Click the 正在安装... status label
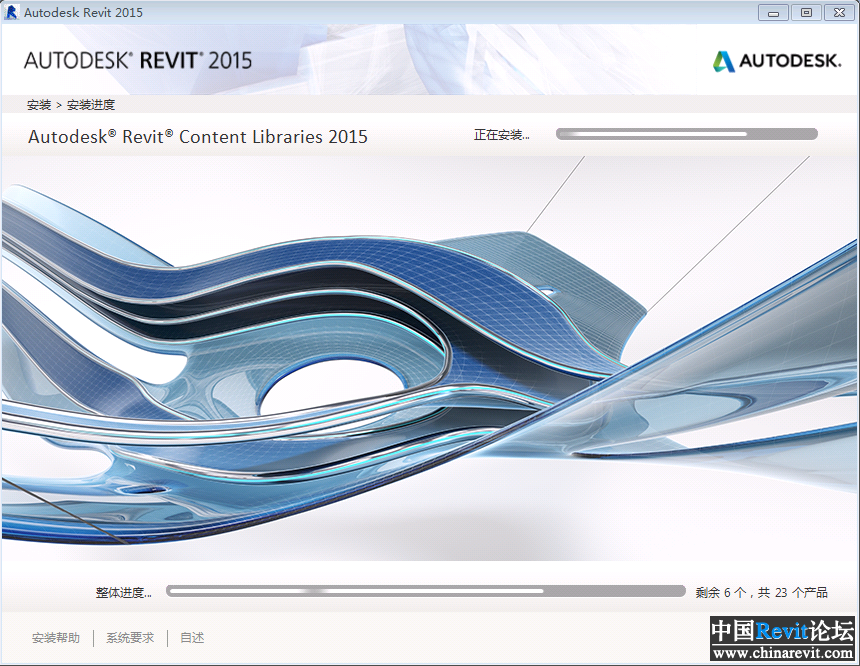Viewport: 860px width, 666px height. (502, 135)
